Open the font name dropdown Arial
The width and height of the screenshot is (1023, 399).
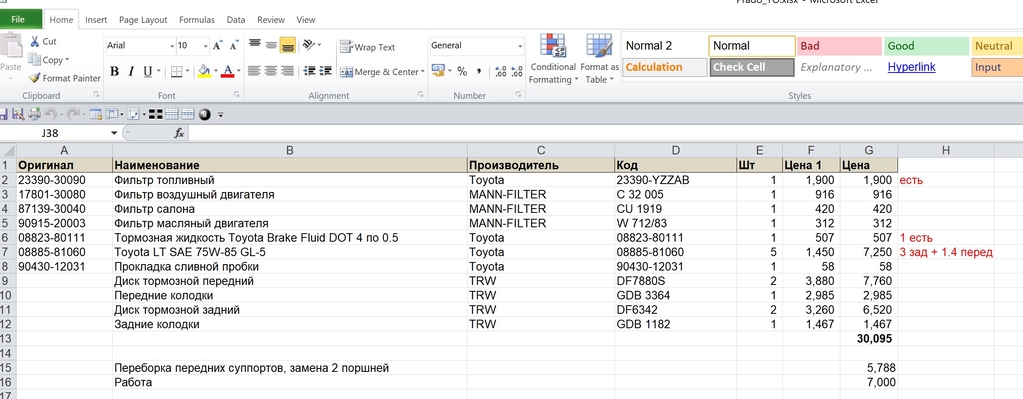172,46
